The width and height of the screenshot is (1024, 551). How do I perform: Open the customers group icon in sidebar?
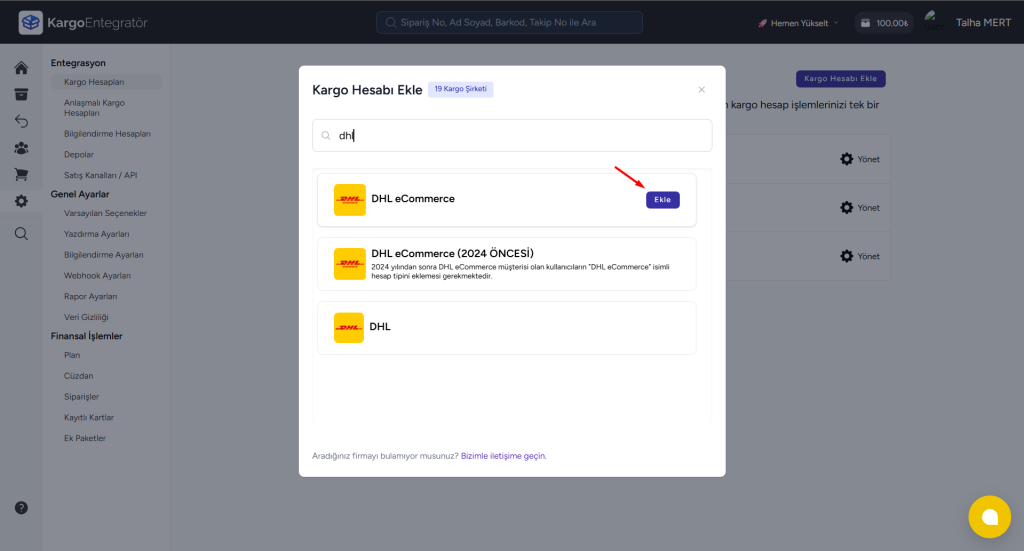(x=21, y=148)
